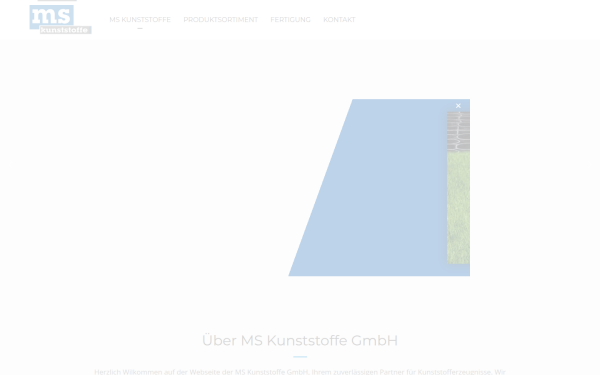
Task: Click the grass and stone image thumbnail
Action: pyautogui.click(x=458, y=188)
